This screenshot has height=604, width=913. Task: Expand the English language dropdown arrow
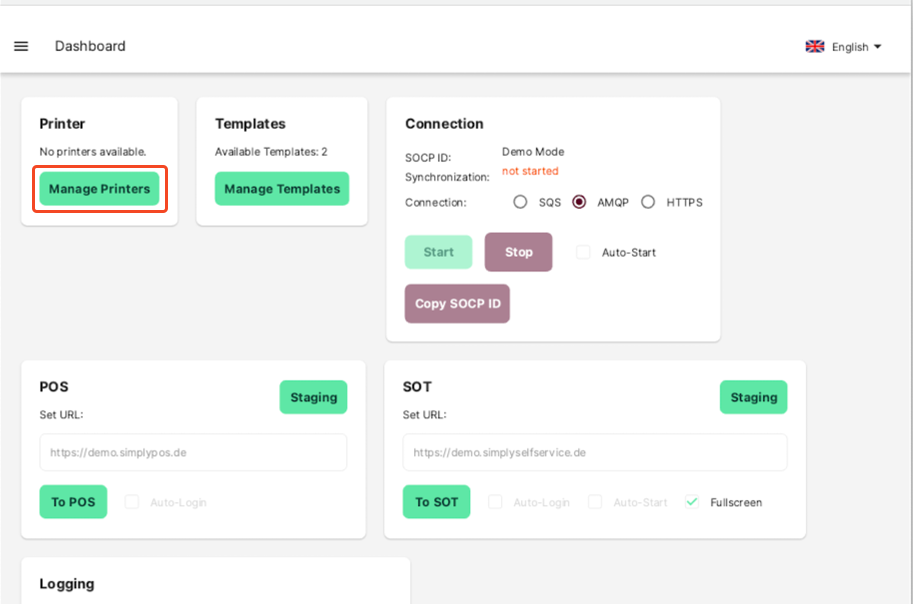tap(878, 46)
